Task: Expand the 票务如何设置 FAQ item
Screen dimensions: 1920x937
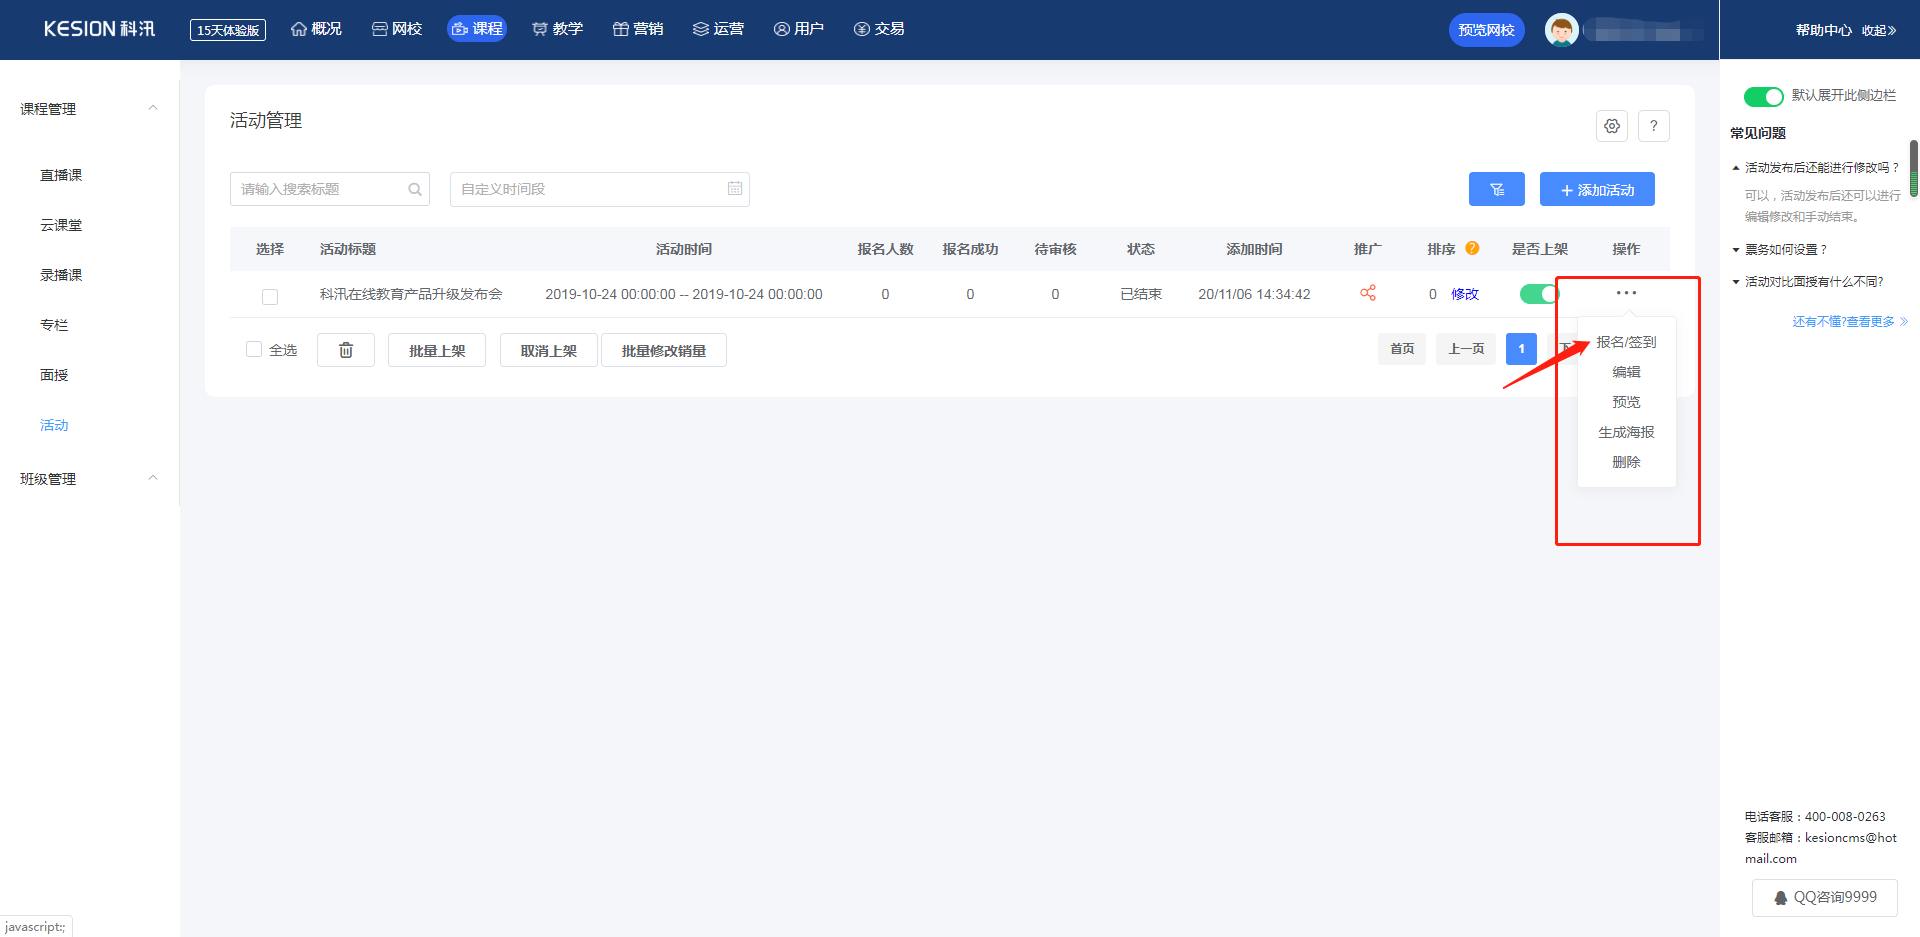Action: [1785, 250]
